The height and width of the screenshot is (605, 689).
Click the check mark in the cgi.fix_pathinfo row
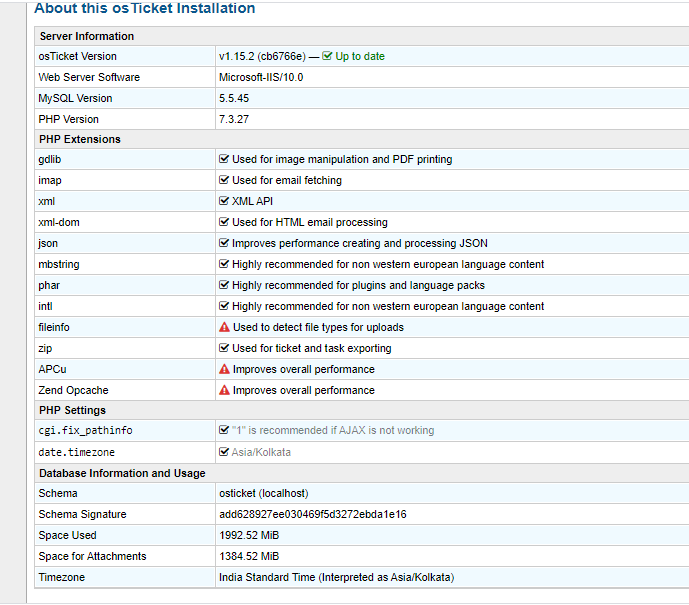coord(225,430)
